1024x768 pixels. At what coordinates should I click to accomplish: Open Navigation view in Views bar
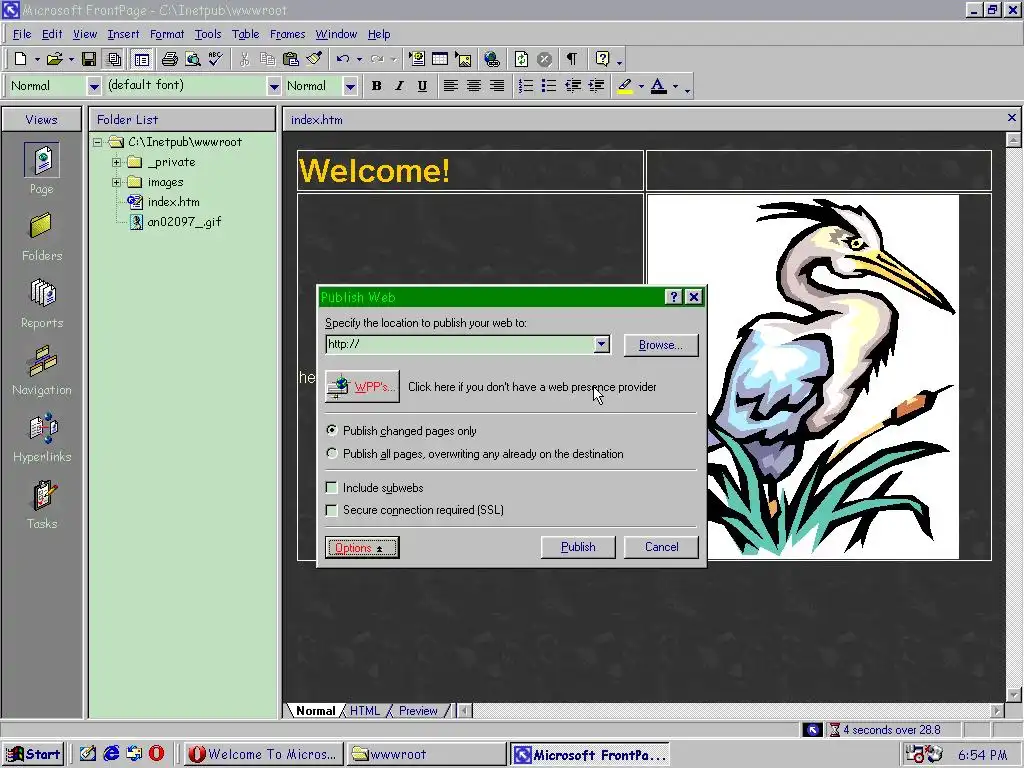pos(42,371)
